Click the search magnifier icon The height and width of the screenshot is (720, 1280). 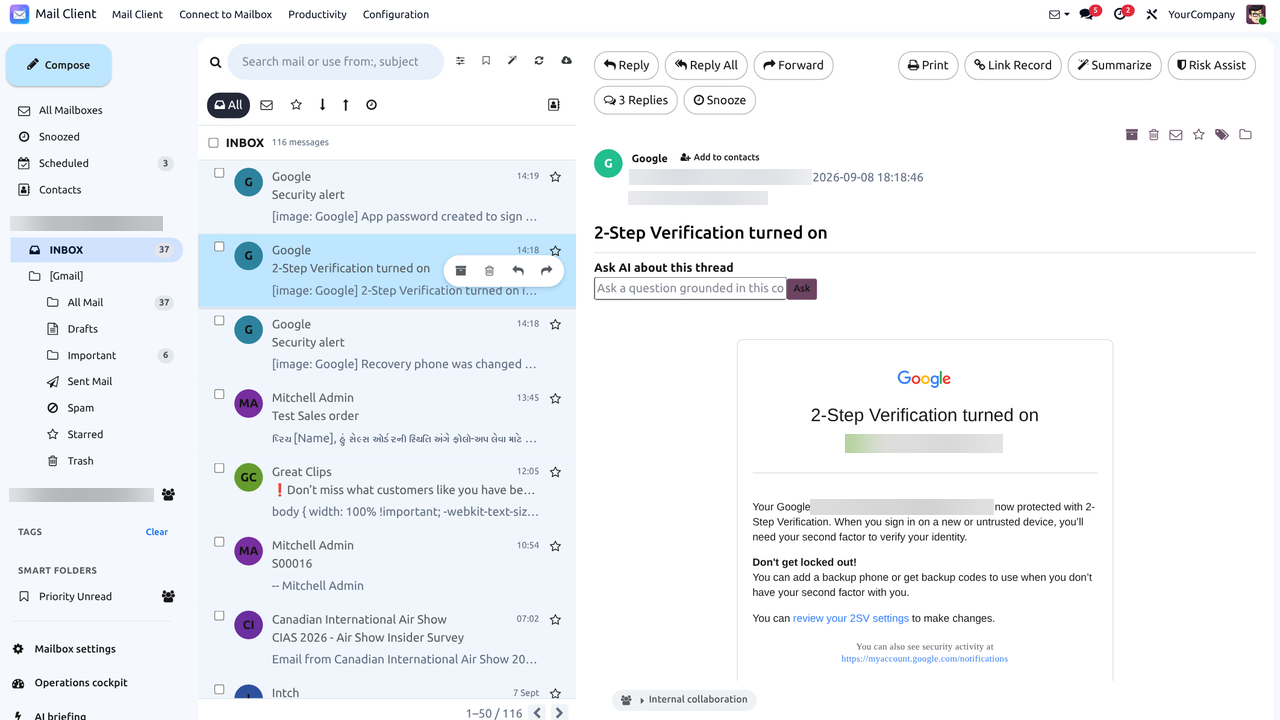pos(215,62)
